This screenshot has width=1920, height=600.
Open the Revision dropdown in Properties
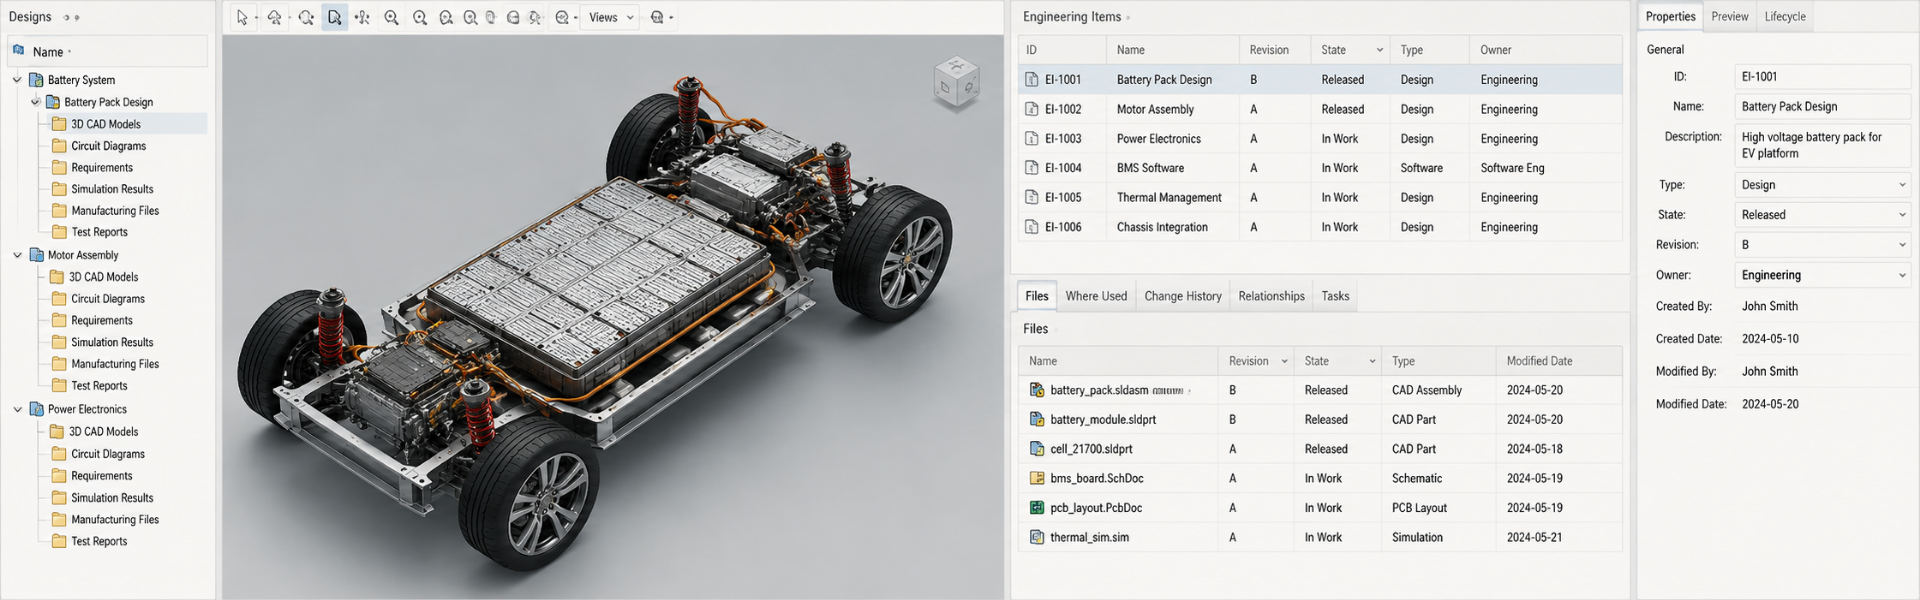click(x=1822, y=245)
